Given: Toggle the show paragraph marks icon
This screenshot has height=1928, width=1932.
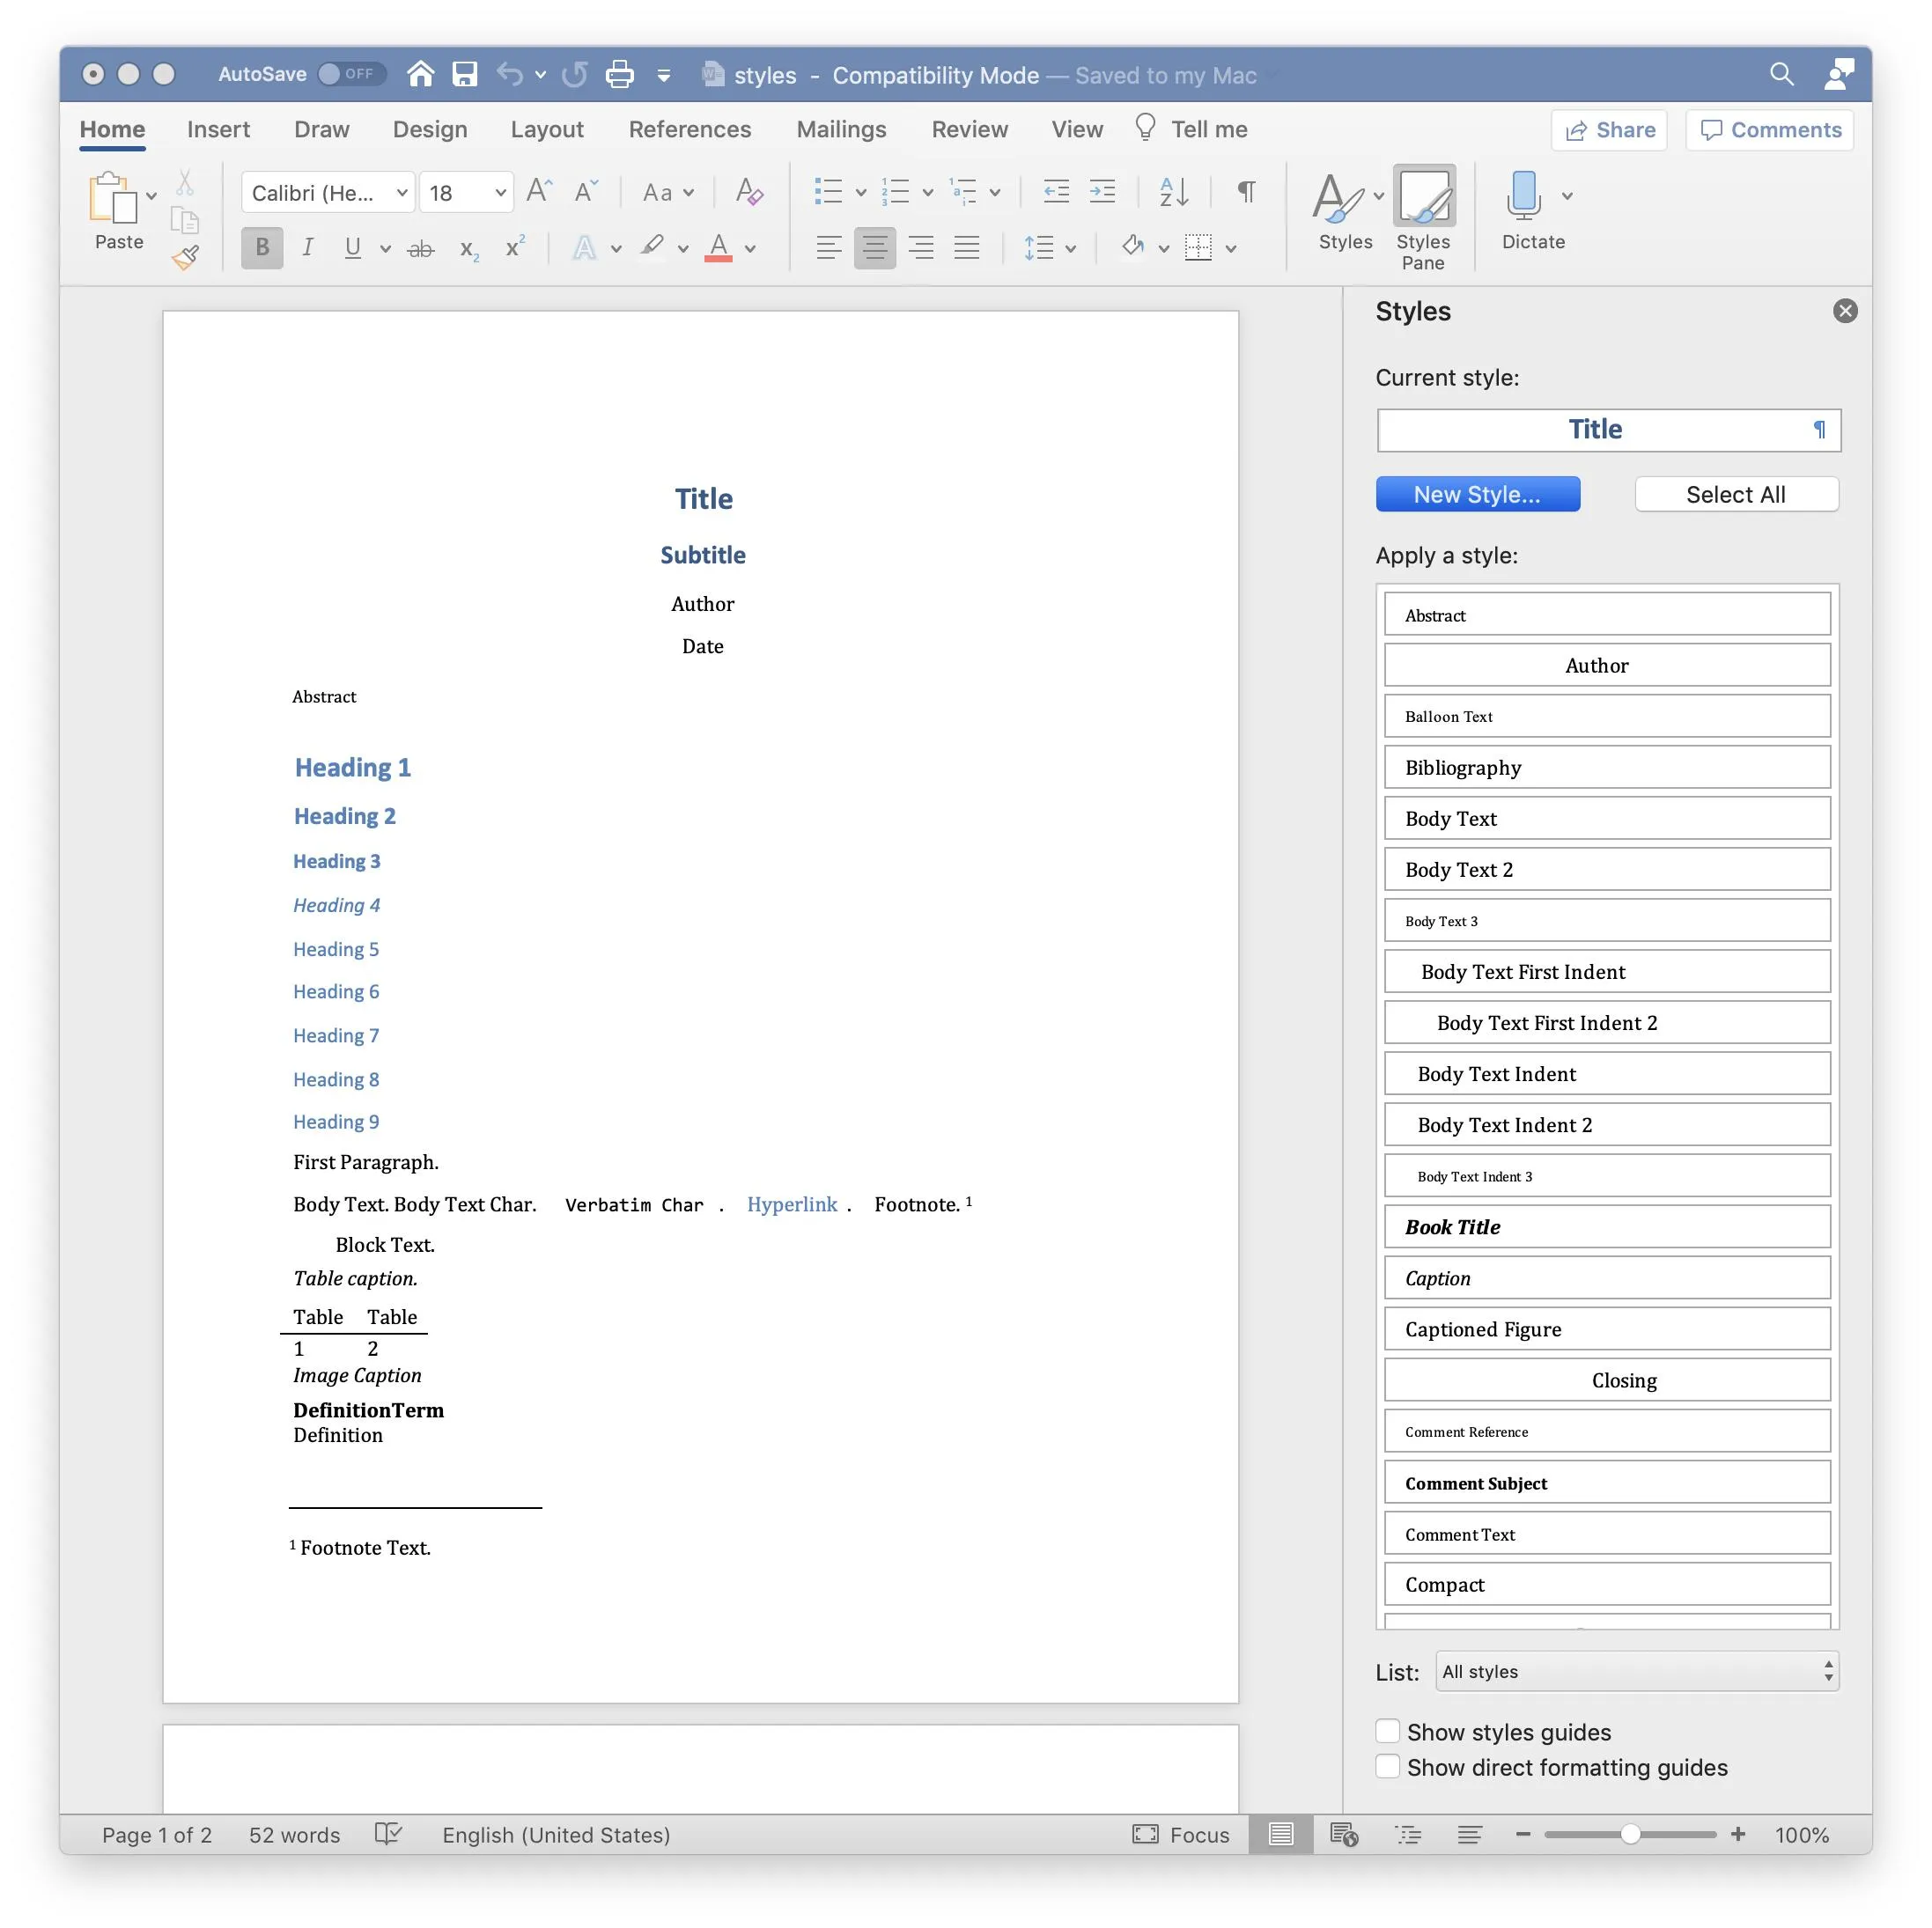Looking at the screenshot, I should click(1246, 191).
